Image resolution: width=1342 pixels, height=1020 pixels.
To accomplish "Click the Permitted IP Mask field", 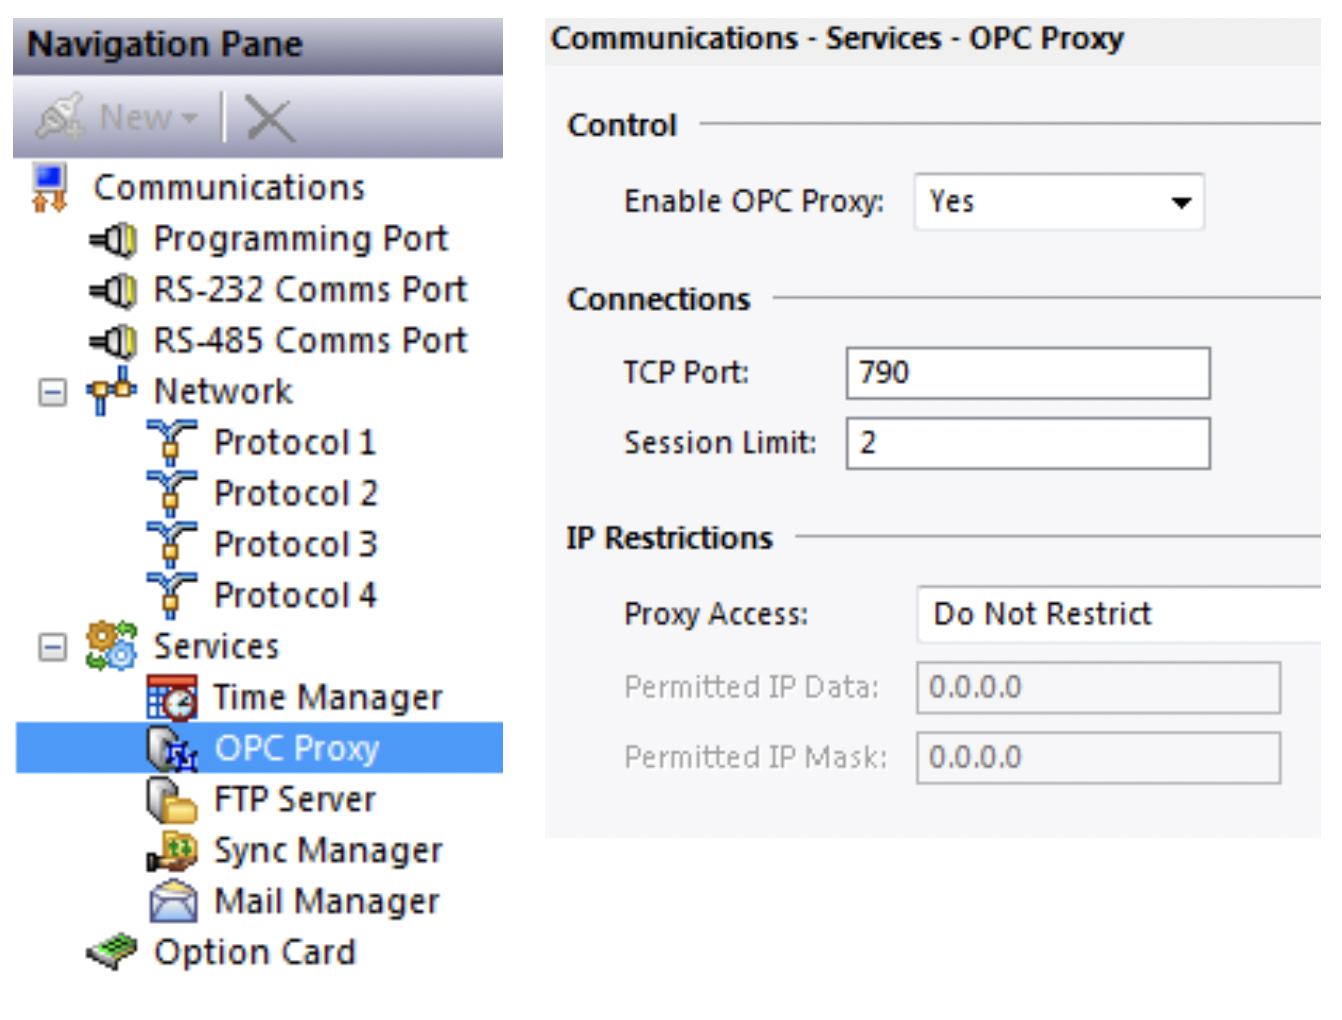I will (1098, 757).
